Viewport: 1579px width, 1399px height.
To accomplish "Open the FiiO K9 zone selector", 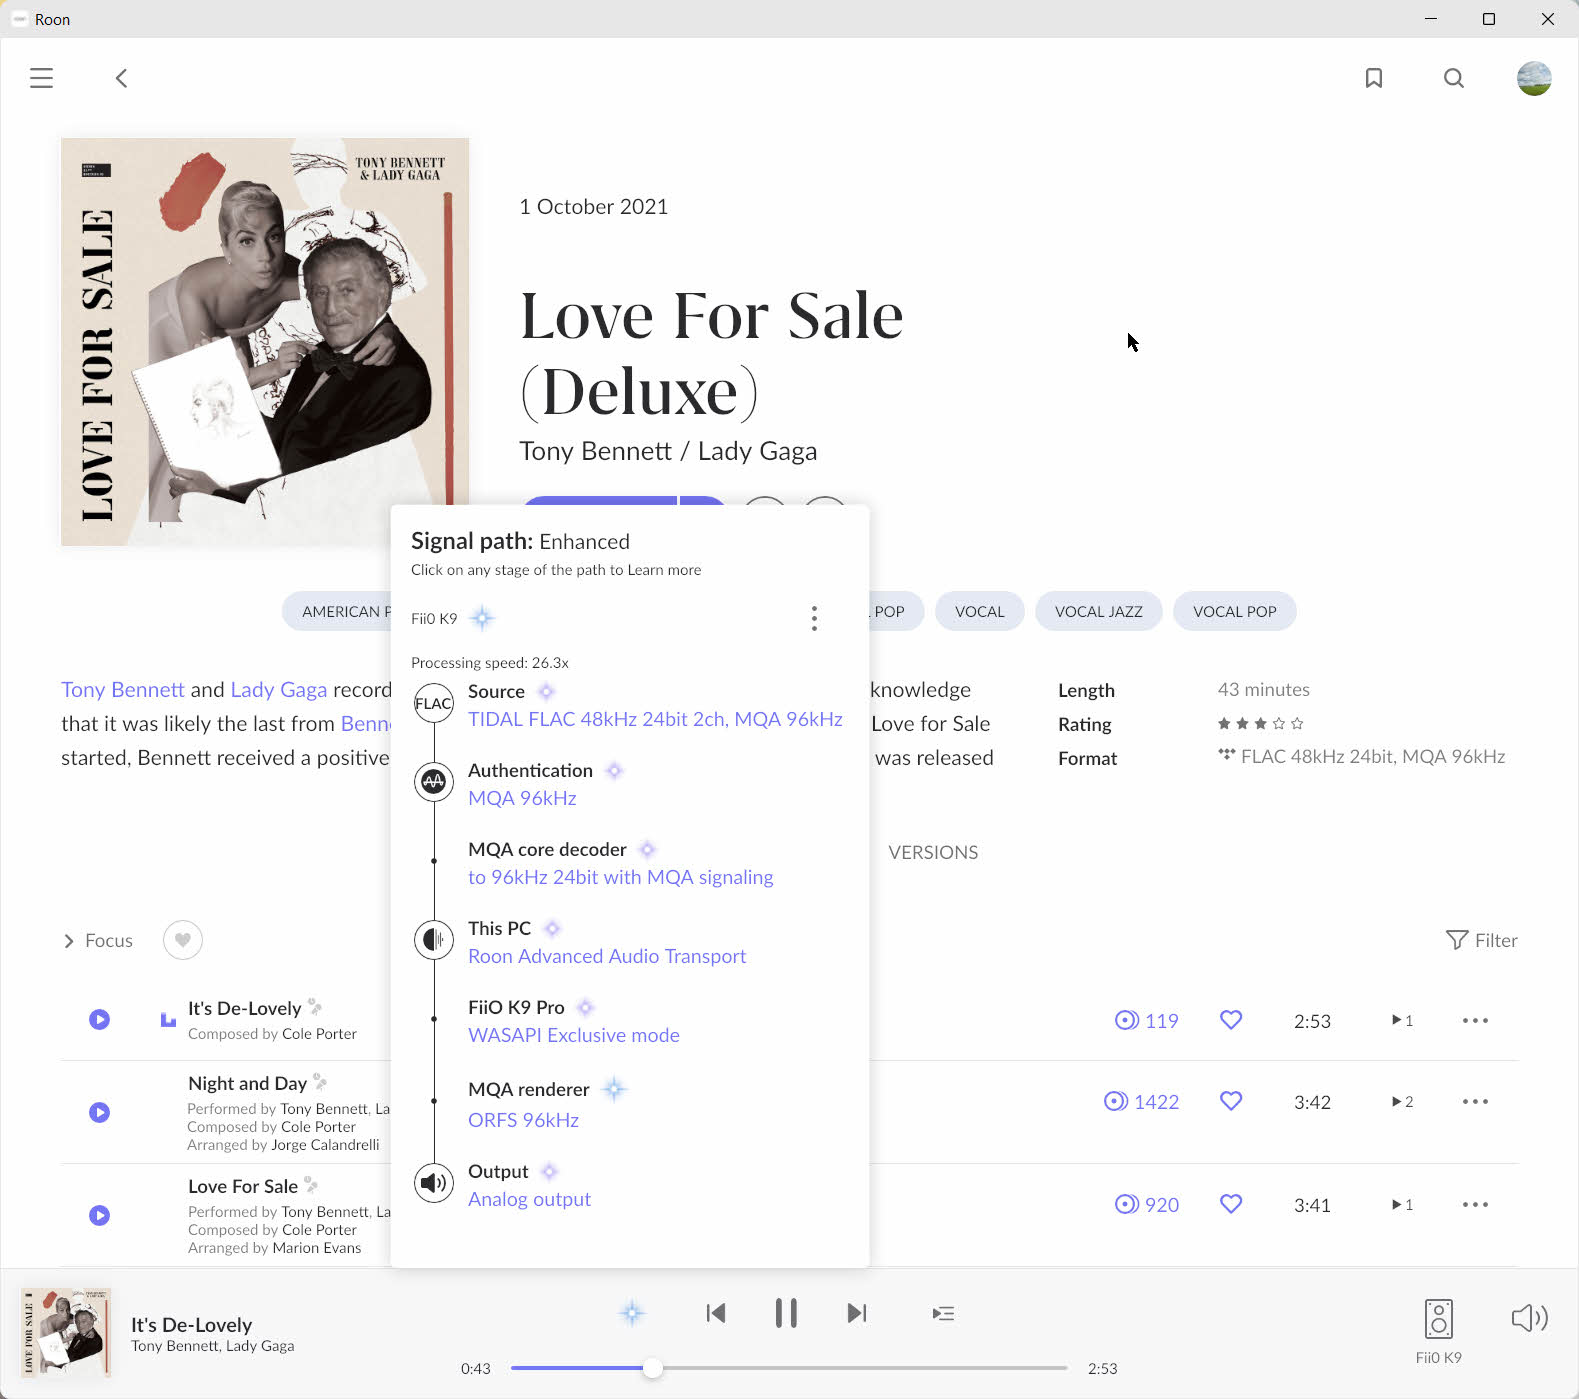I will tap(1438, 1329).
